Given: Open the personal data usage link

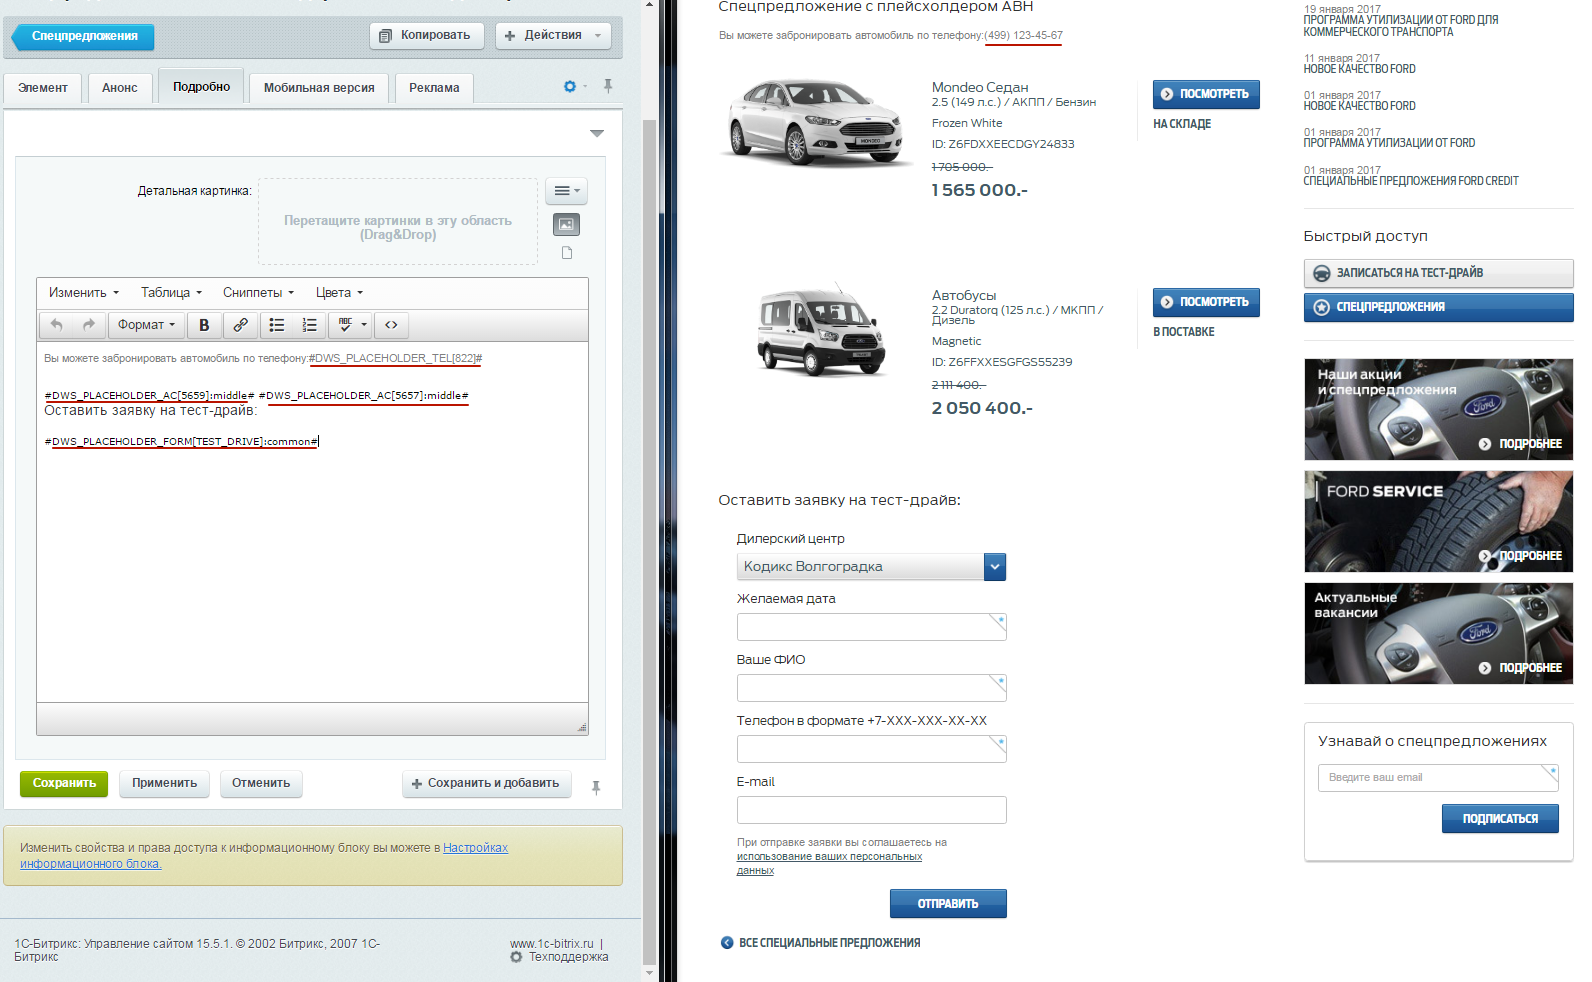Looking at the screenshot, I should pyautogui.click(x=829, y=863).
